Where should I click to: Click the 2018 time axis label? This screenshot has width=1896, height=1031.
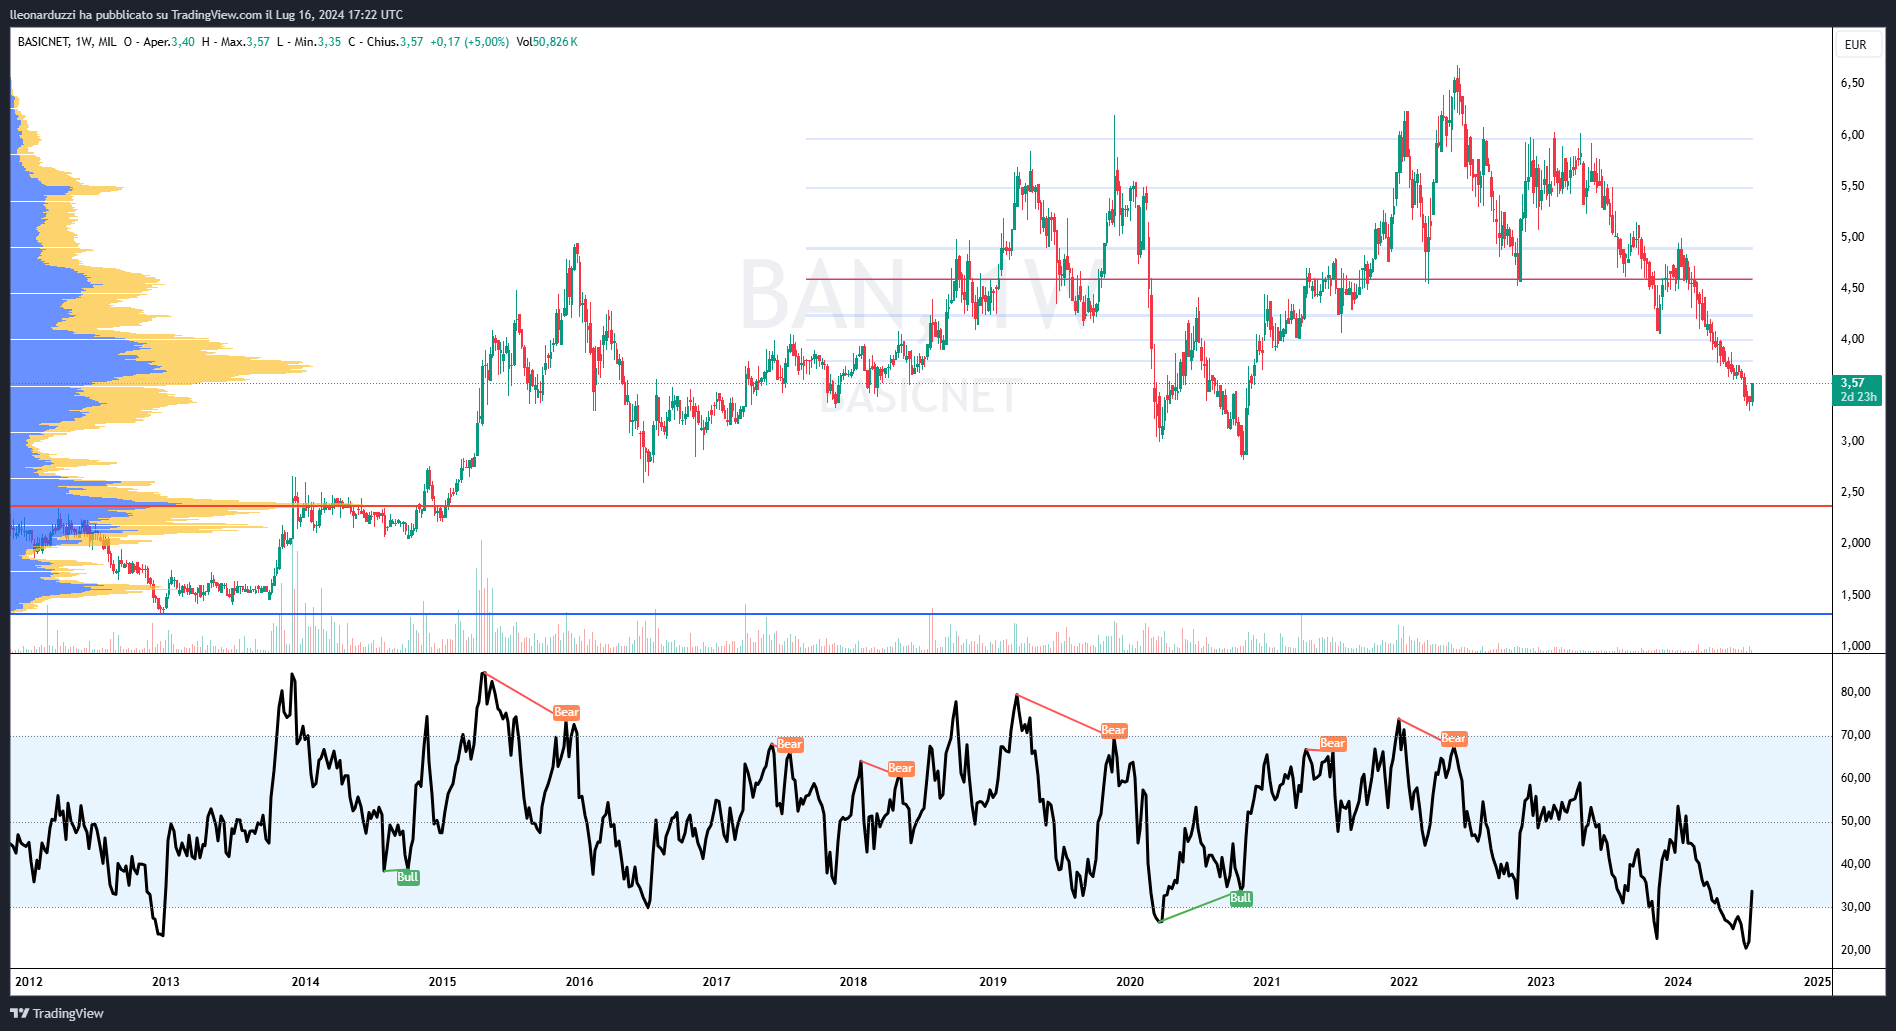point(854,981)
